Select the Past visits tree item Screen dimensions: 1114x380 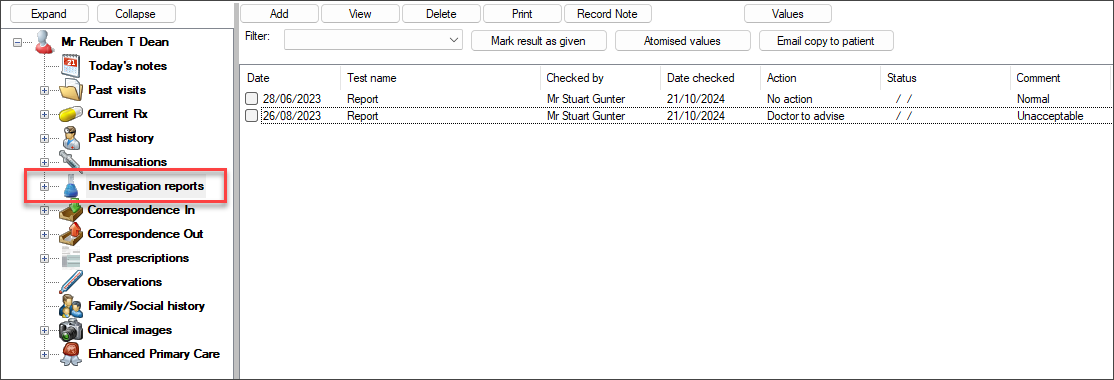point(117,90)
